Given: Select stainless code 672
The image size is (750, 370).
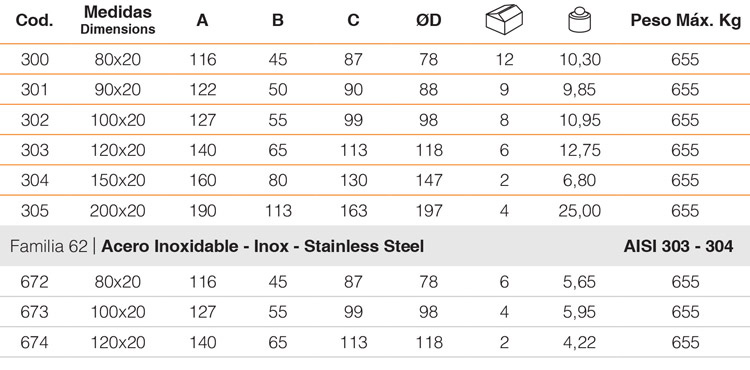Looking at the screenshot, I should tap(35, 282).
